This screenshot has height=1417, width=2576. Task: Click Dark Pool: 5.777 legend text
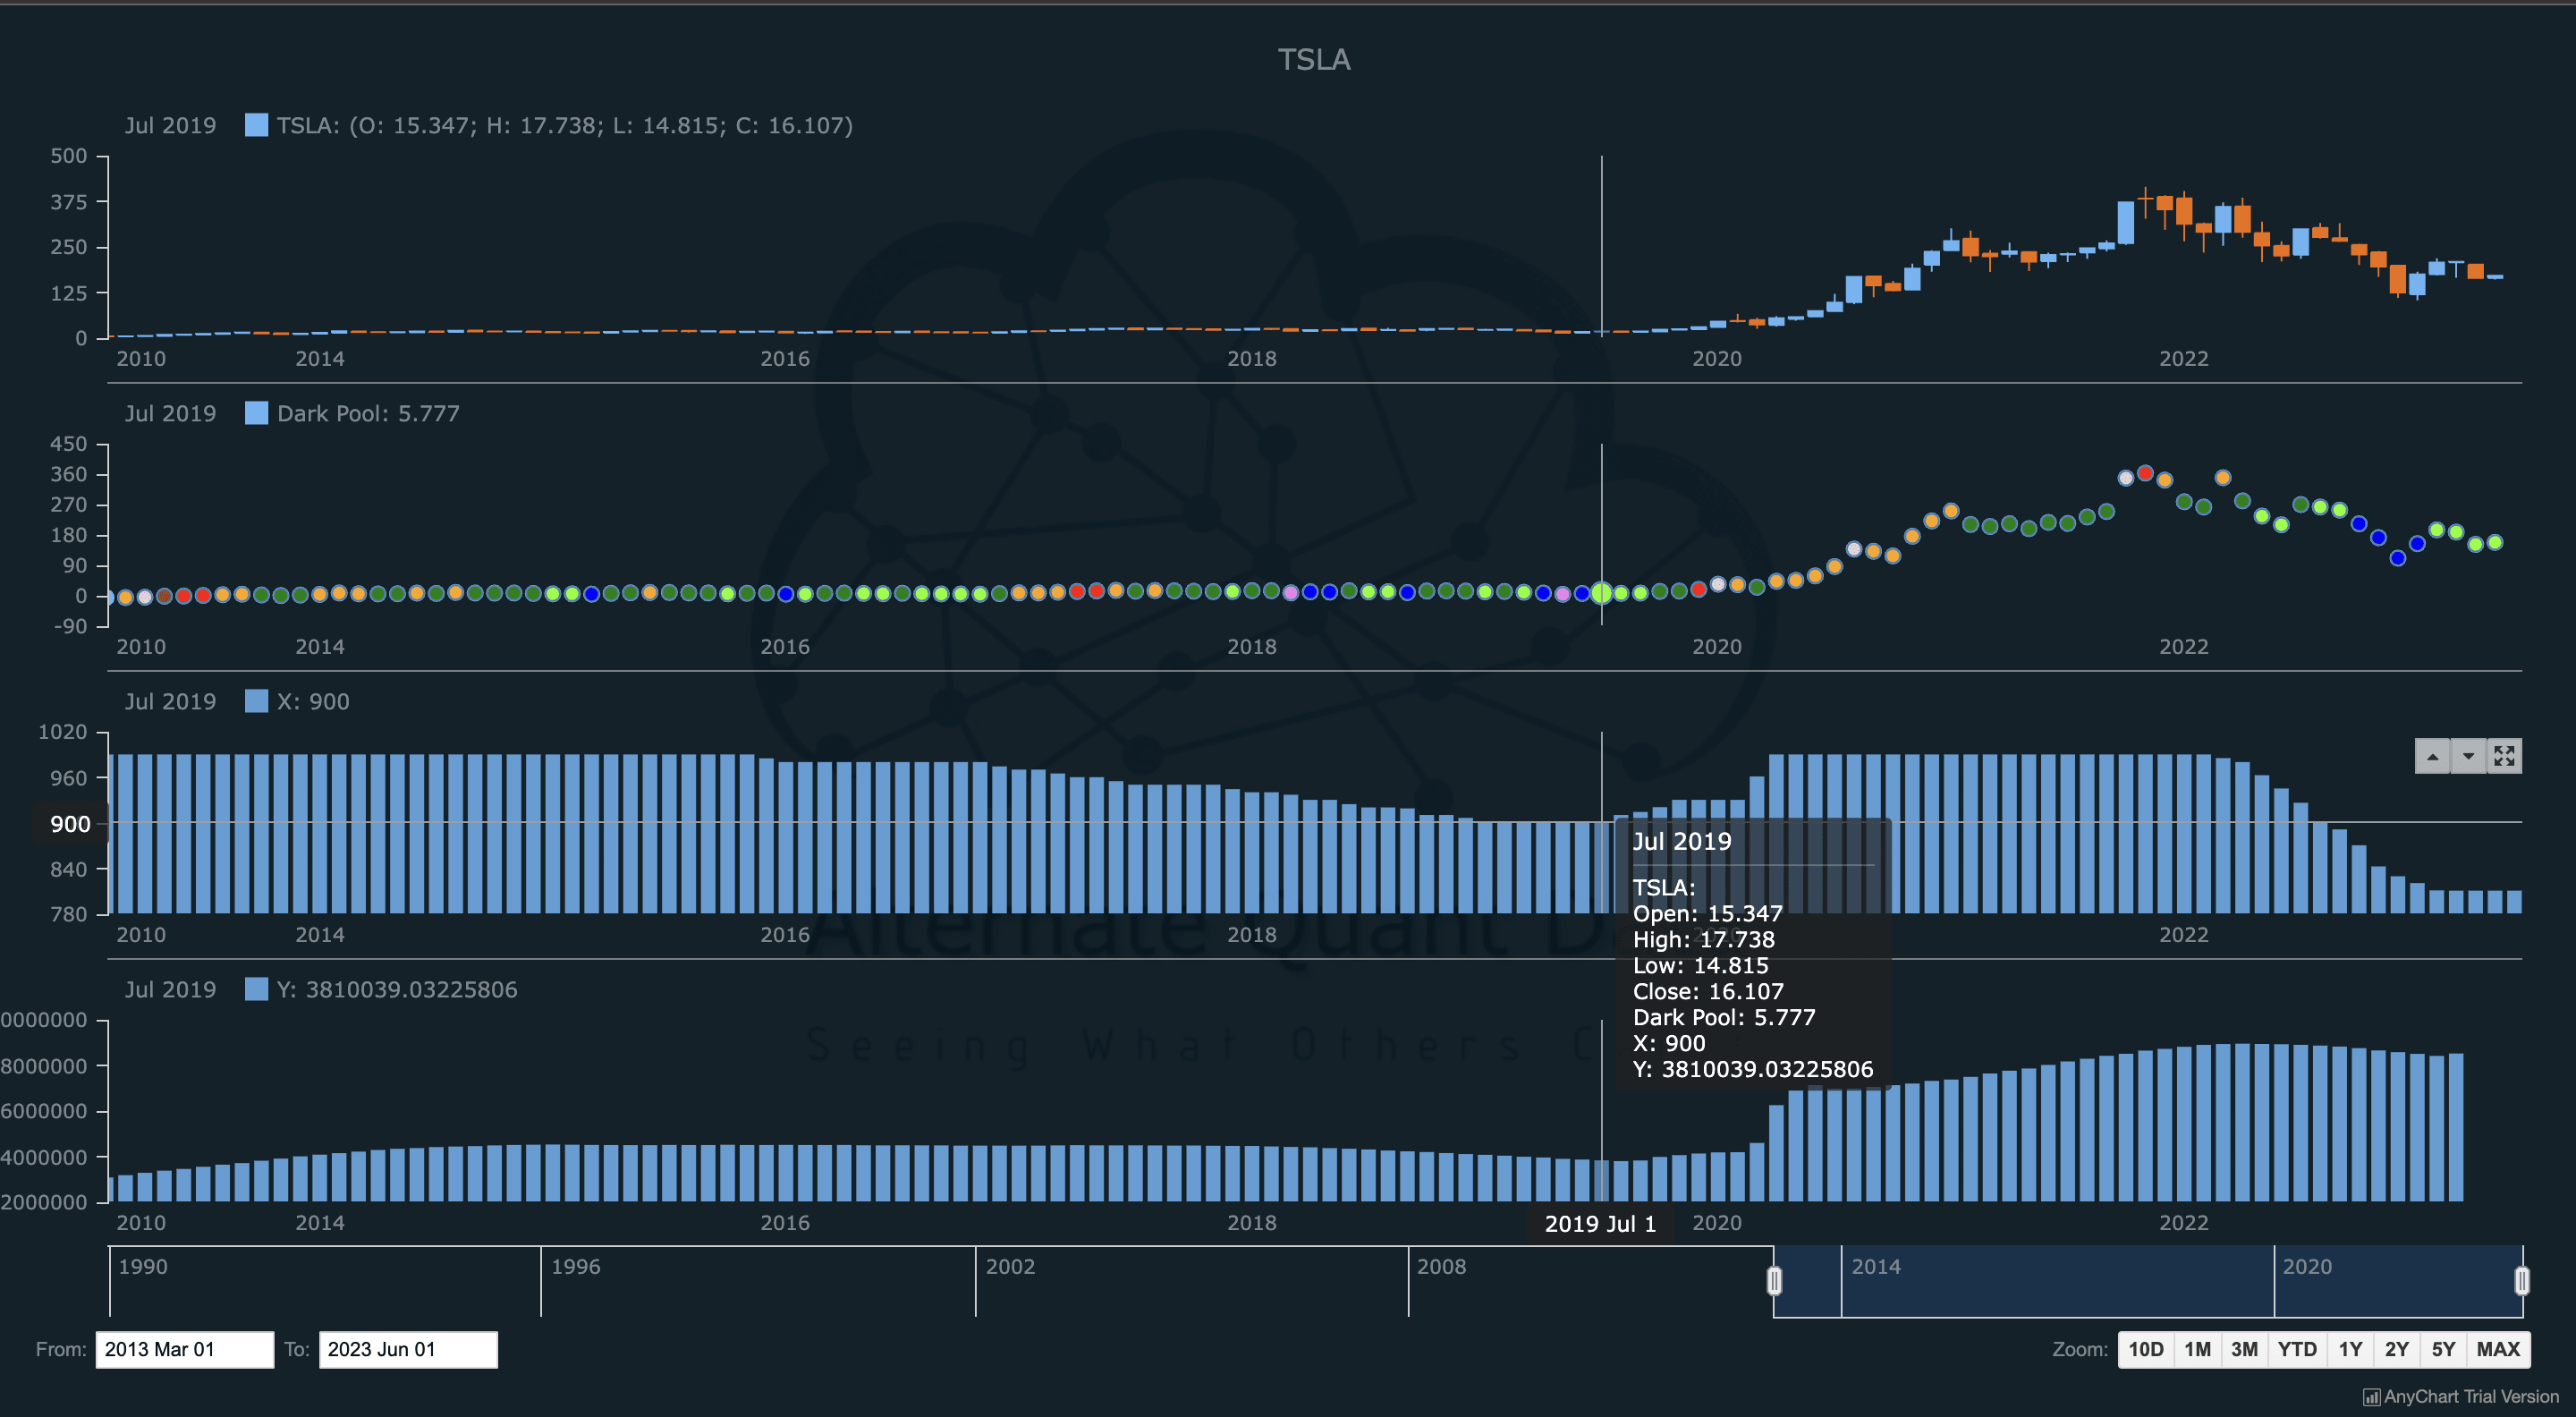point(368,413)
